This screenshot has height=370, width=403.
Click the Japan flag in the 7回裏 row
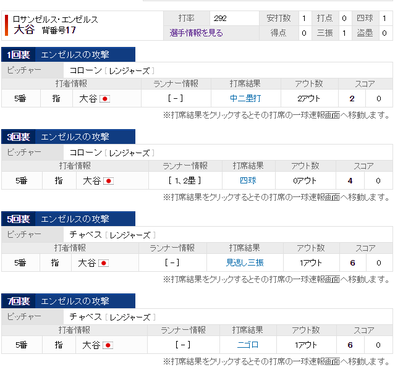coord(108,345)
